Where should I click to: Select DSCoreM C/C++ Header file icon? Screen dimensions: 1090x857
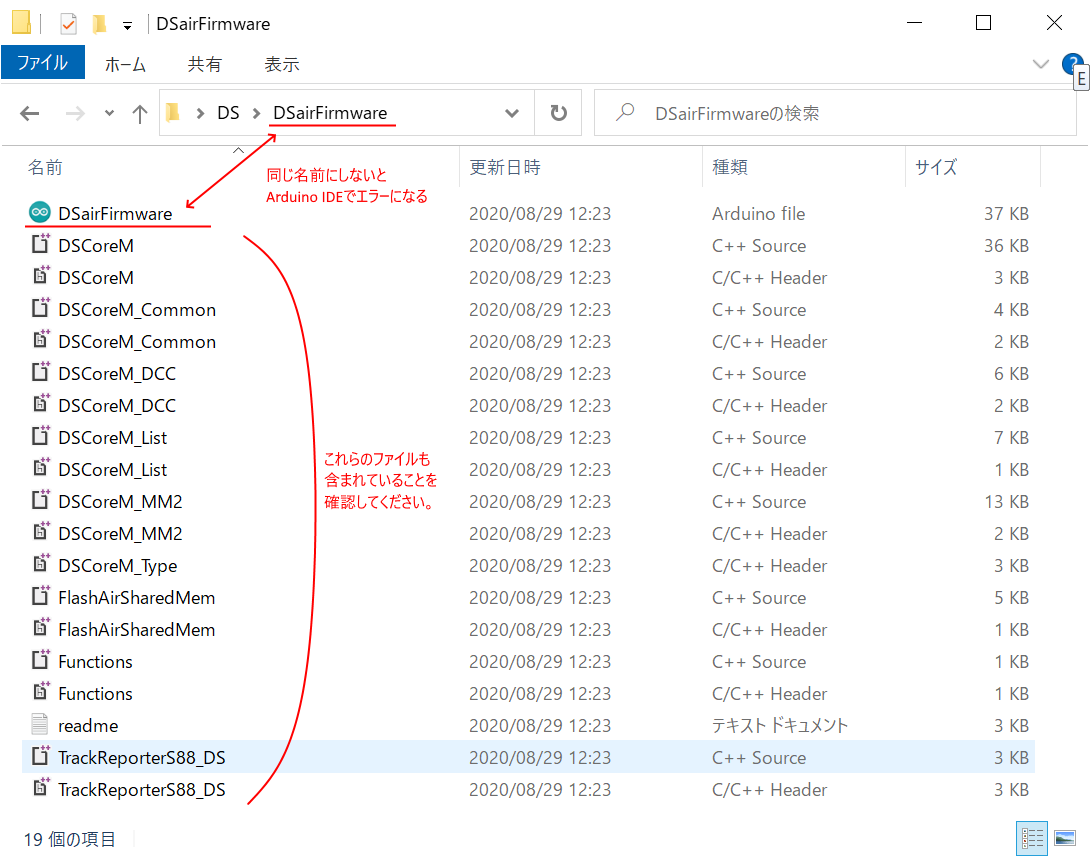tap(40, 276)
